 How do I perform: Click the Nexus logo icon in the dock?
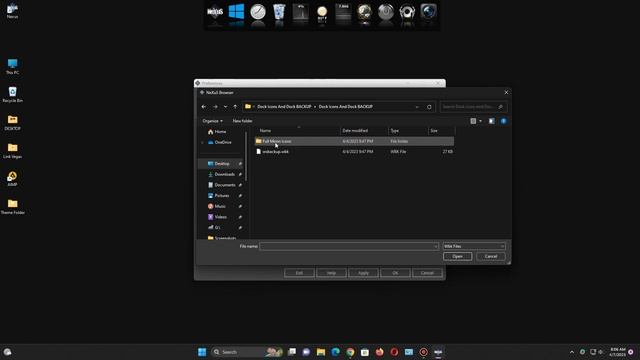tap(215, 12)
